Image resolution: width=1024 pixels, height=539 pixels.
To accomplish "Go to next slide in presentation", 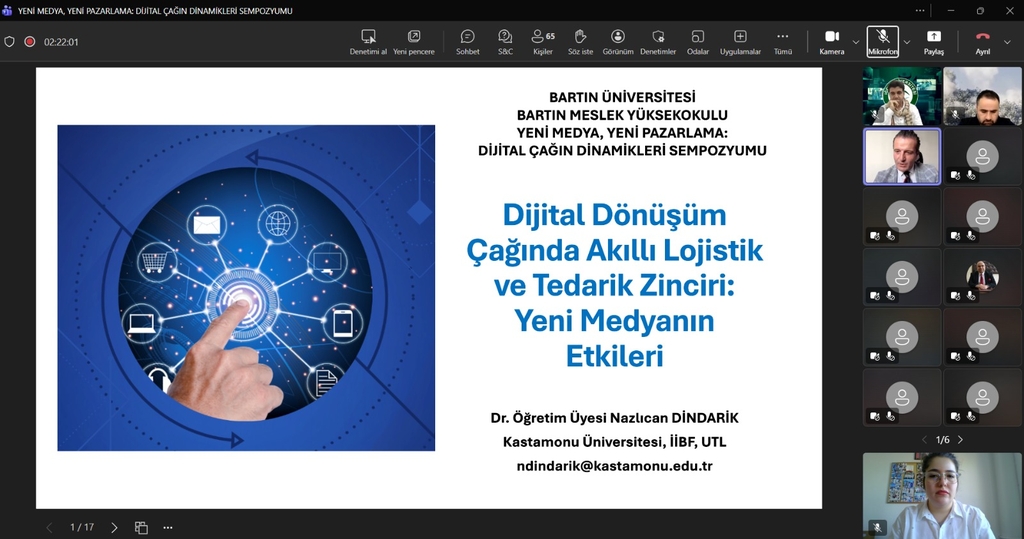I will pyautogui.click(x=114, y=527).
